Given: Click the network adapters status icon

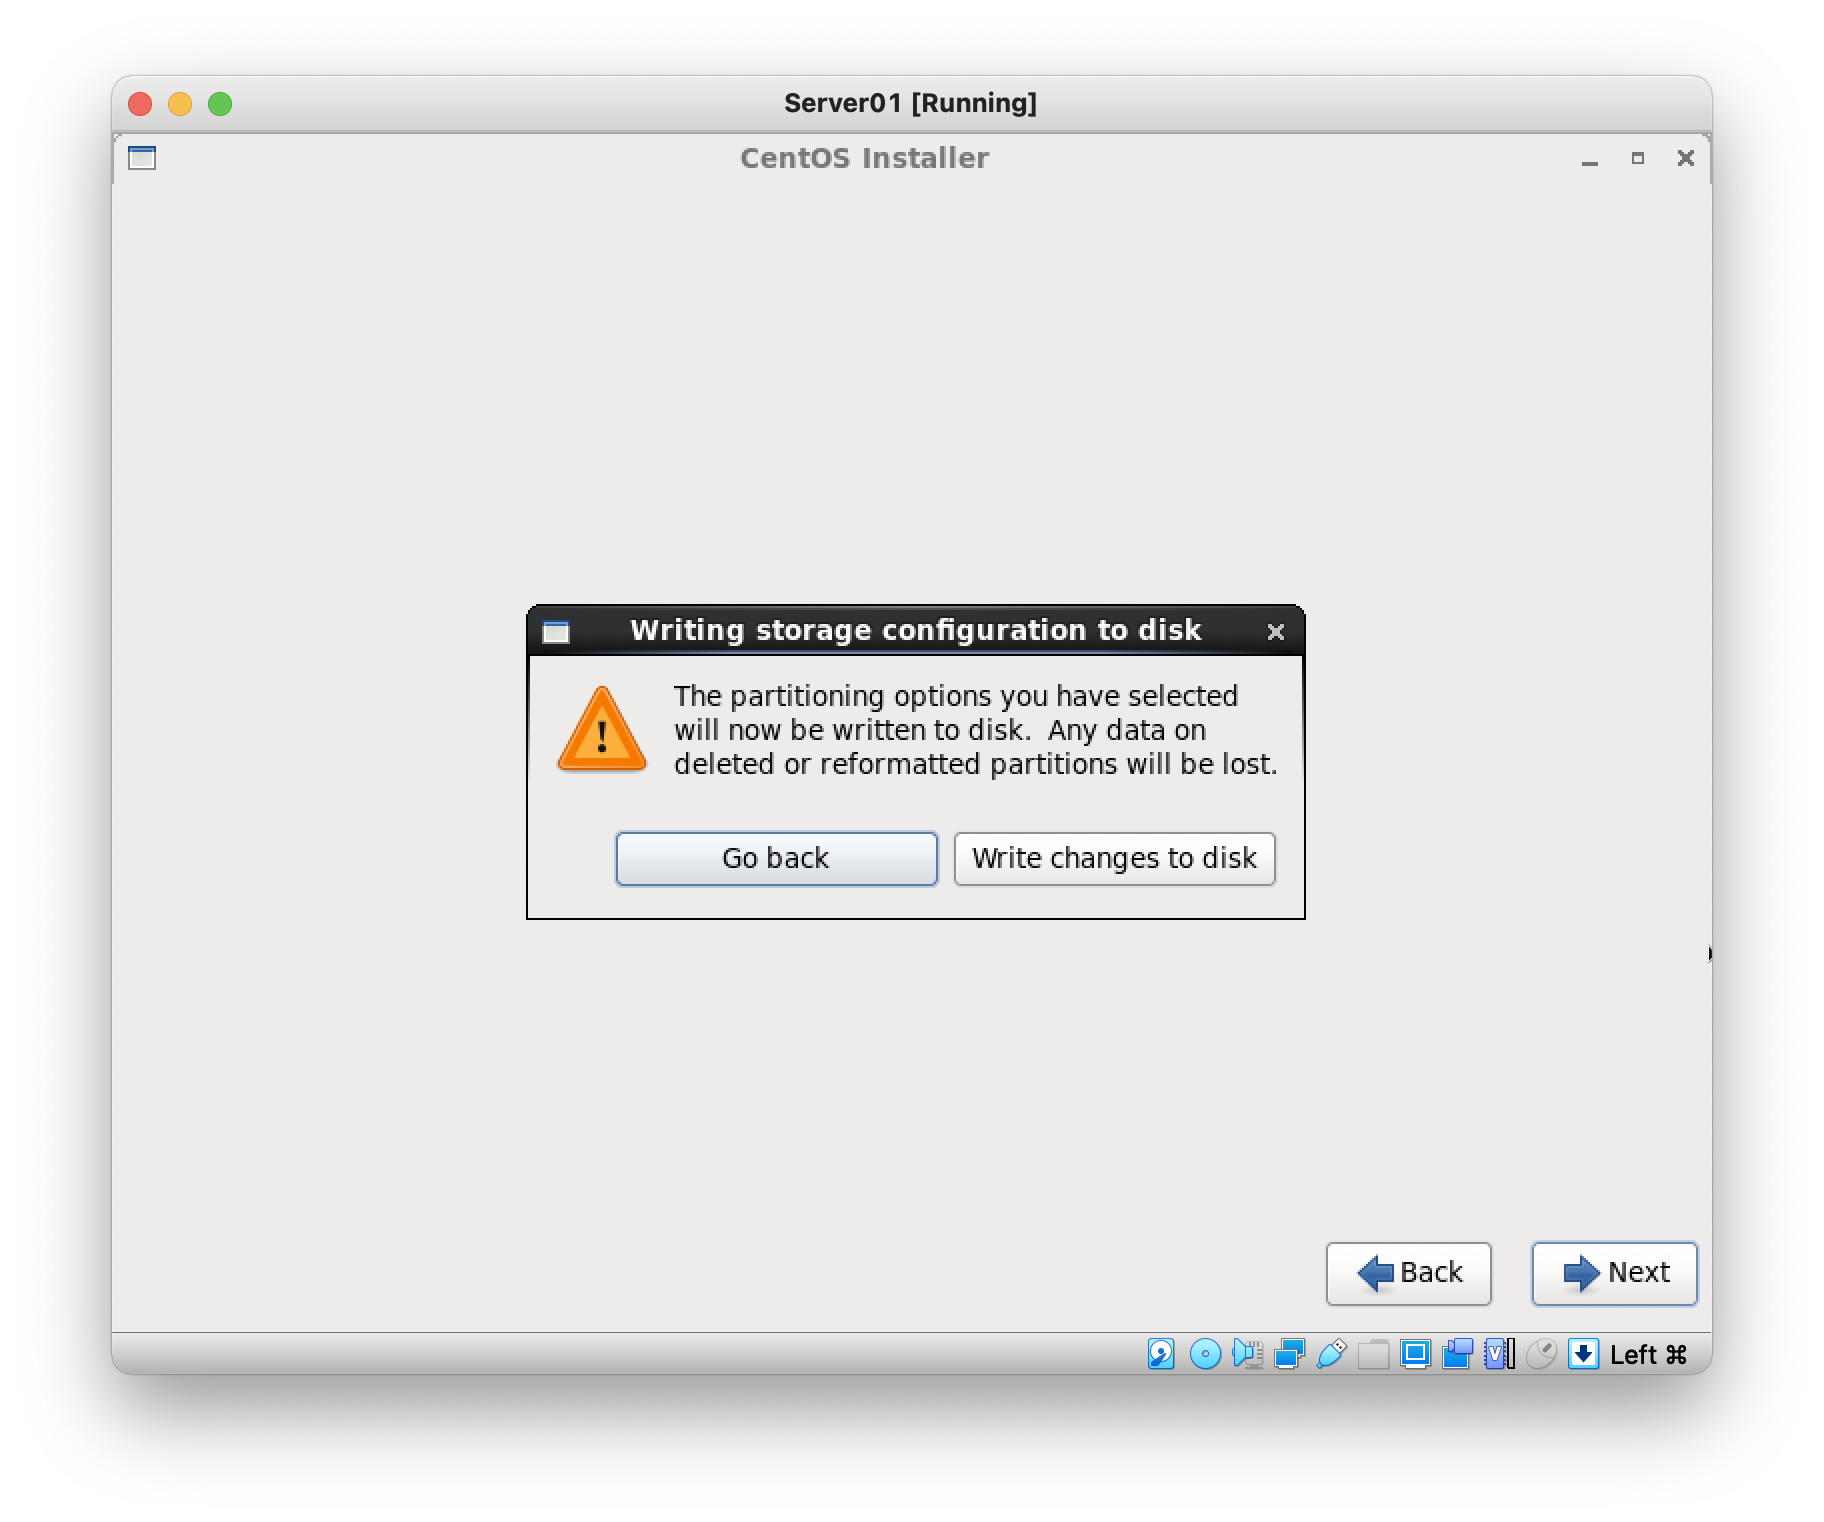Looking at the screenshot, I should [1289, 1354].
